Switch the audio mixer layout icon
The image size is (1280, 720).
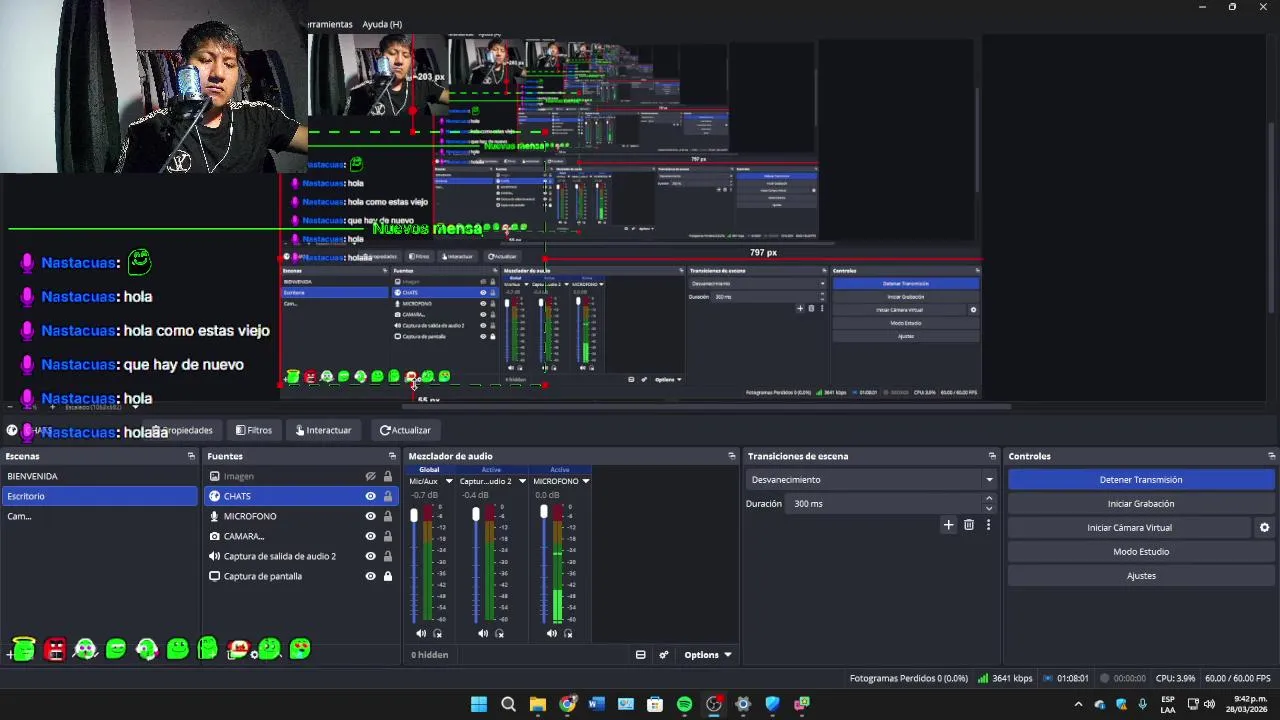pos(640,655)
